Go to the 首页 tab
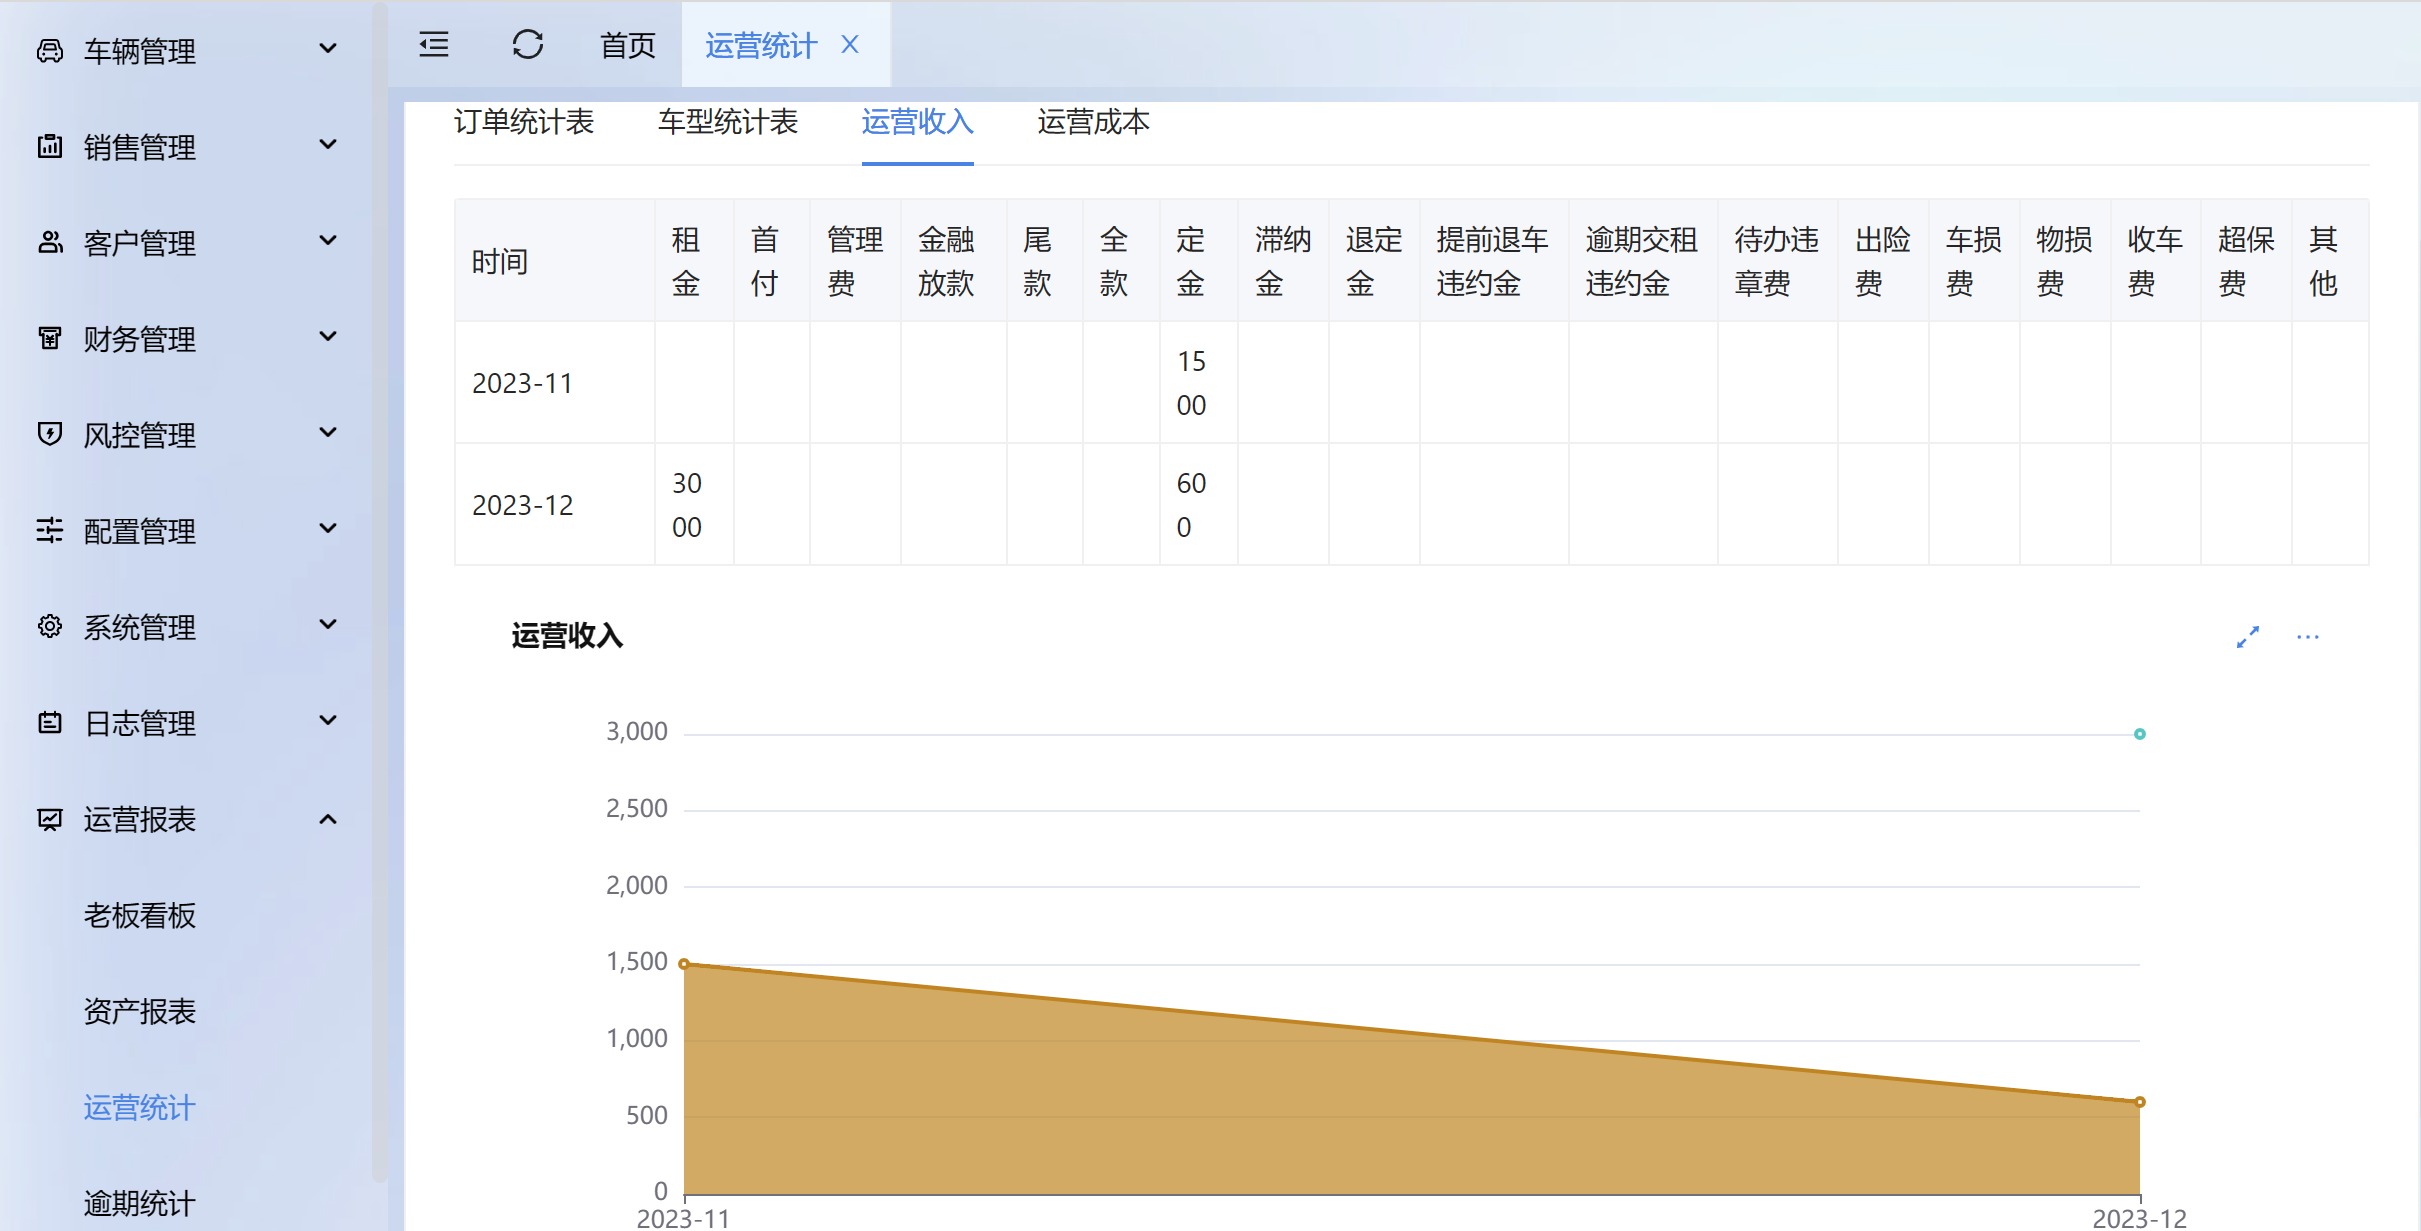Viewport: 2421px width, 1231px height. [x=627, y=45]
